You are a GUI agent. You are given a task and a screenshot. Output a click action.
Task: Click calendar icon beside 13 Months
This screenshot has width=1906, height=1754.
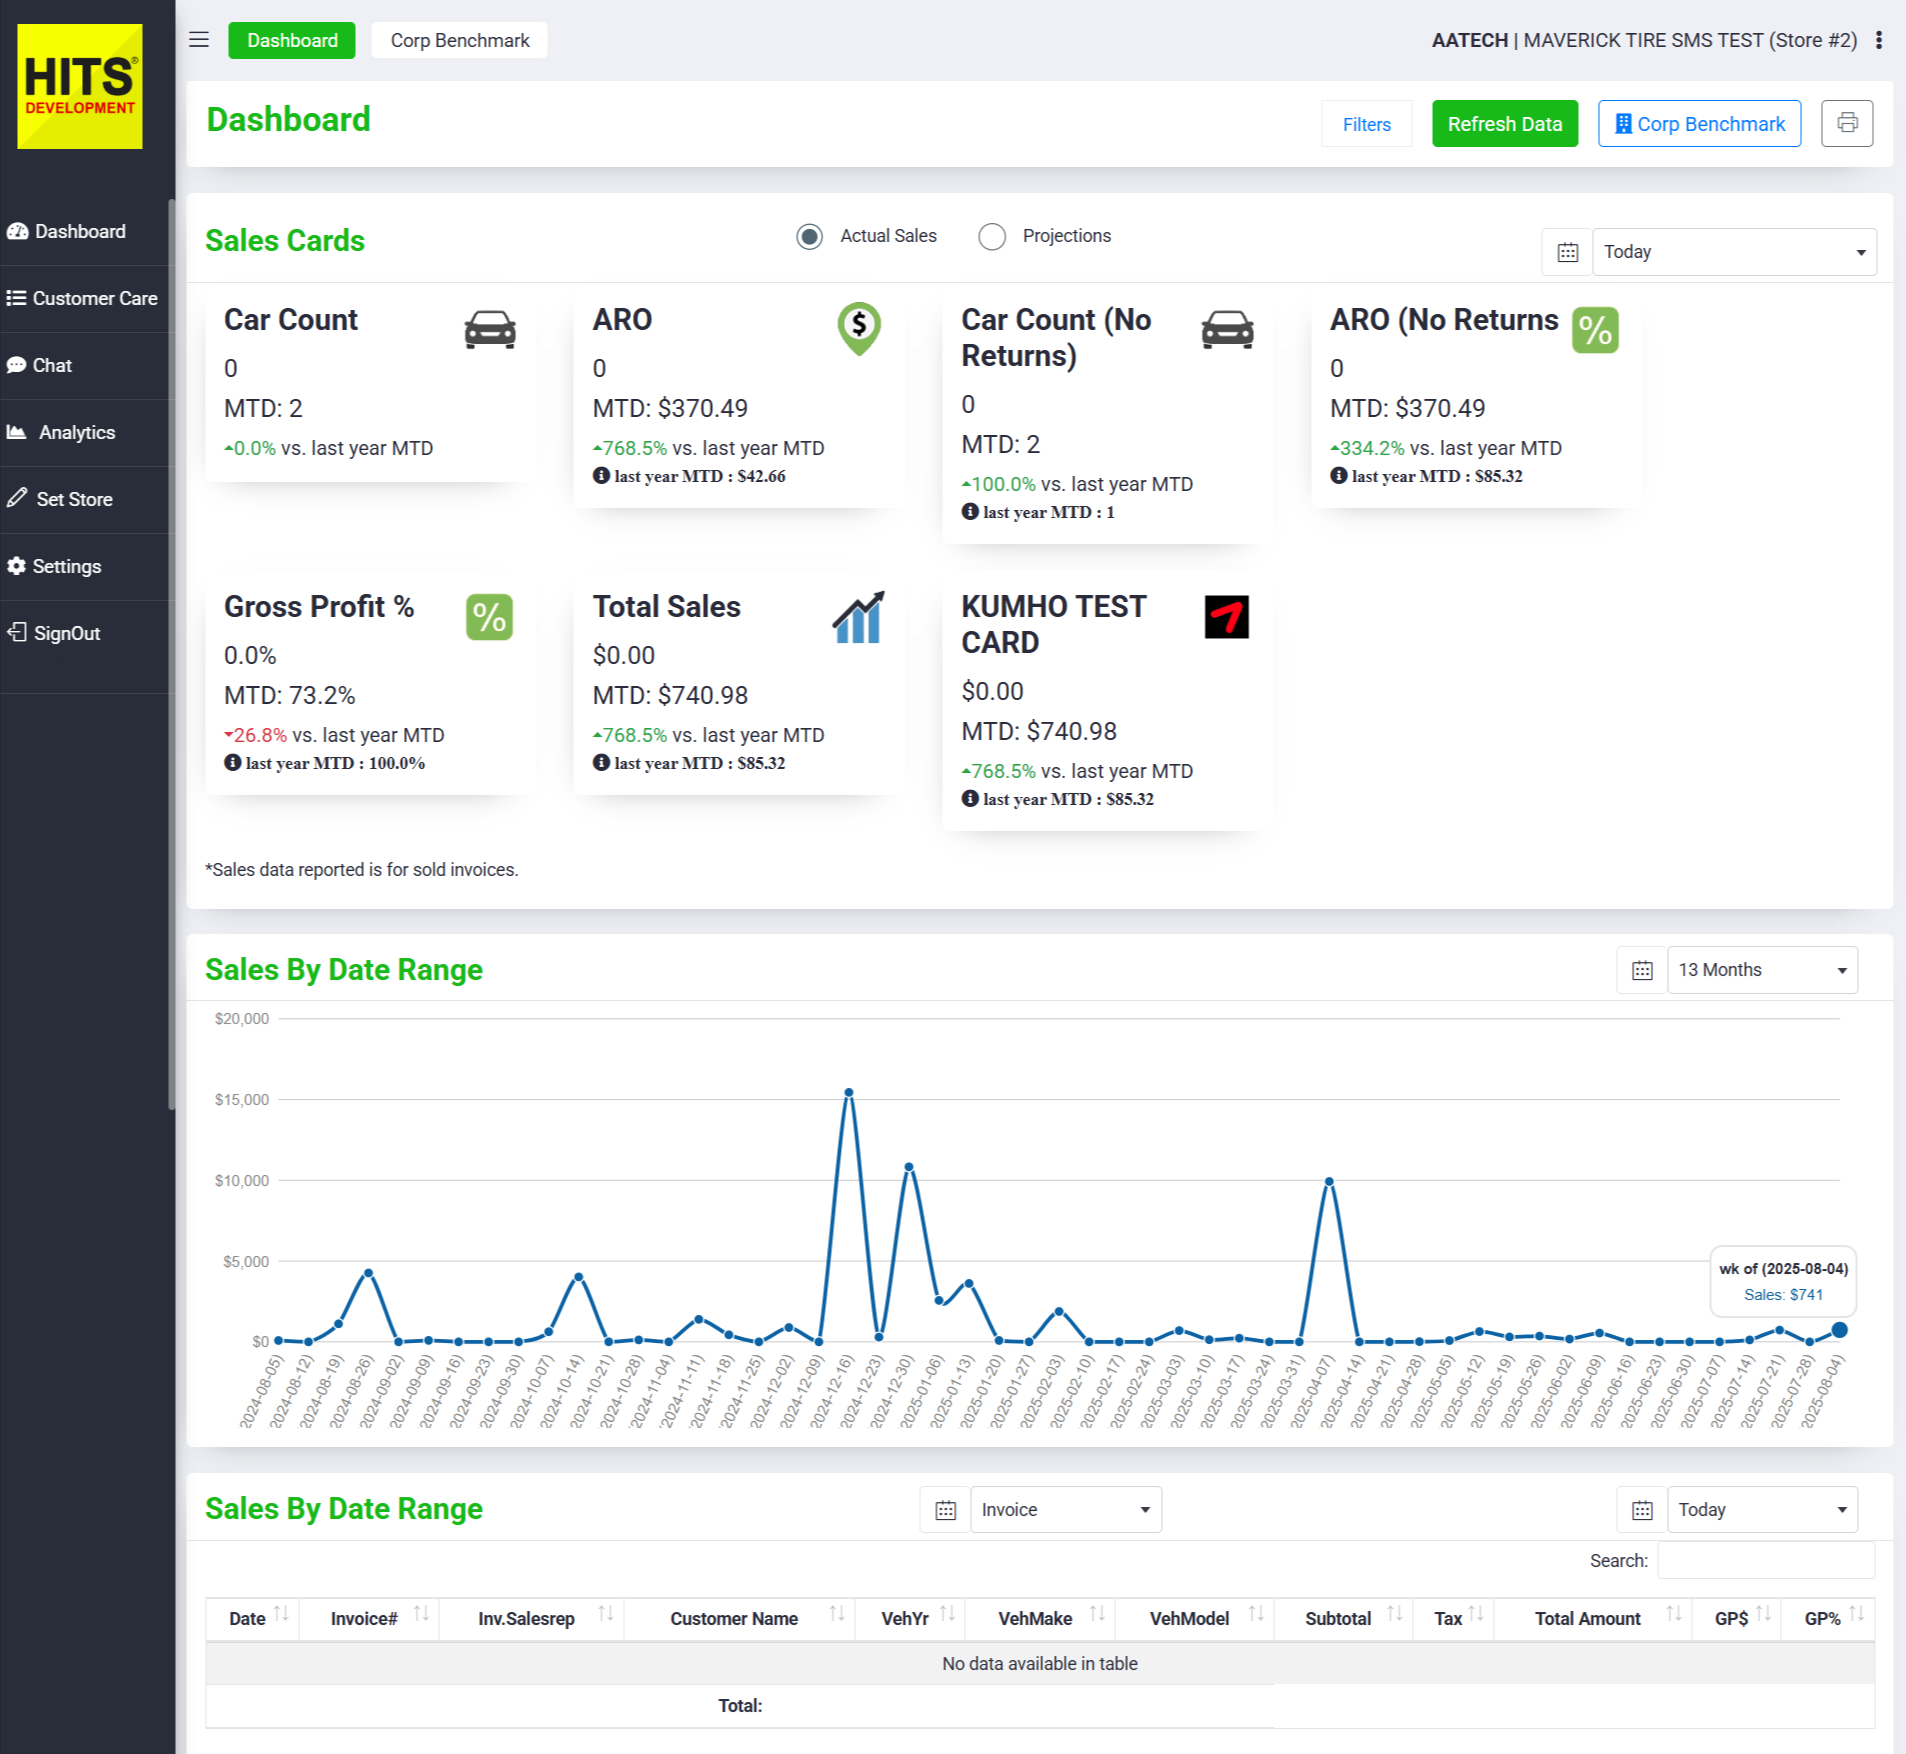[x=1642, y=970]
